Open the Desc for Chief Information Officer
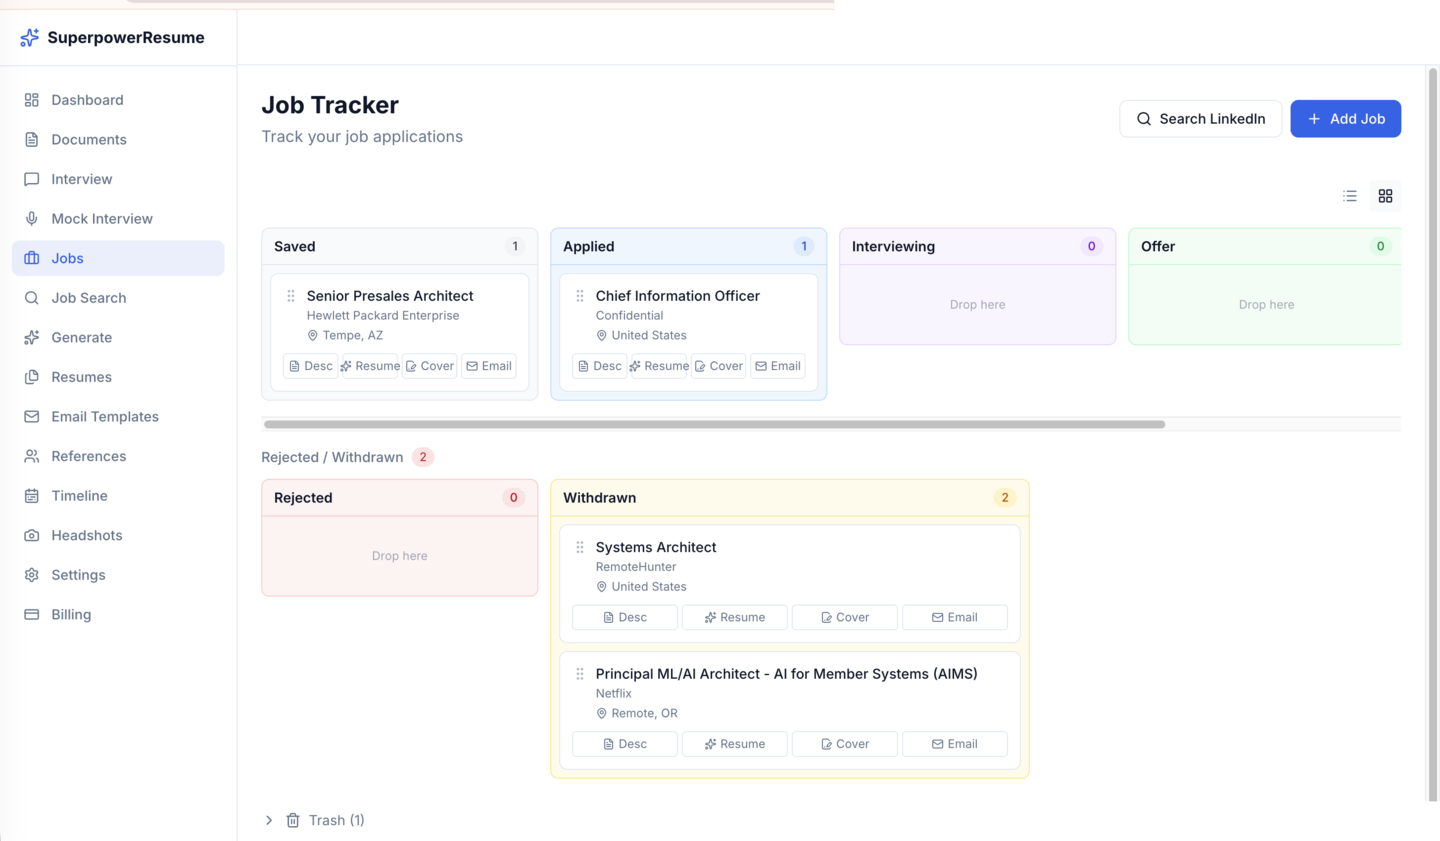The width and height of the screenshot is (1440, 841). 599,366
